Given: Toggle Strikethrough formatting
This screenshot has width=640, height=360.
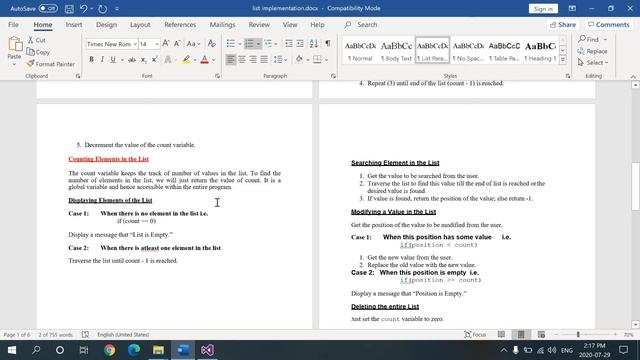Looking at the screenshot, I should coord(132,60).
